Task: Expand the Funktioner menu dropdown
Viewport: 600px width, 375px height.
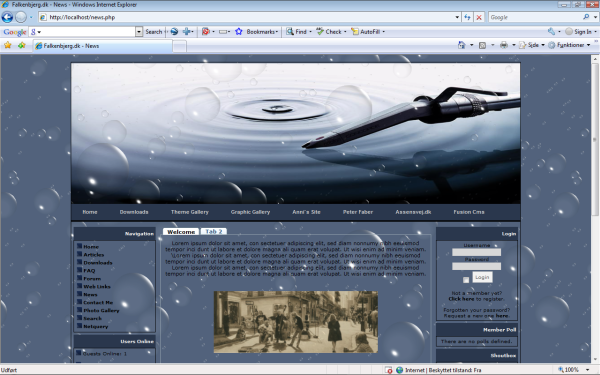Action: [x=589, y=45]
